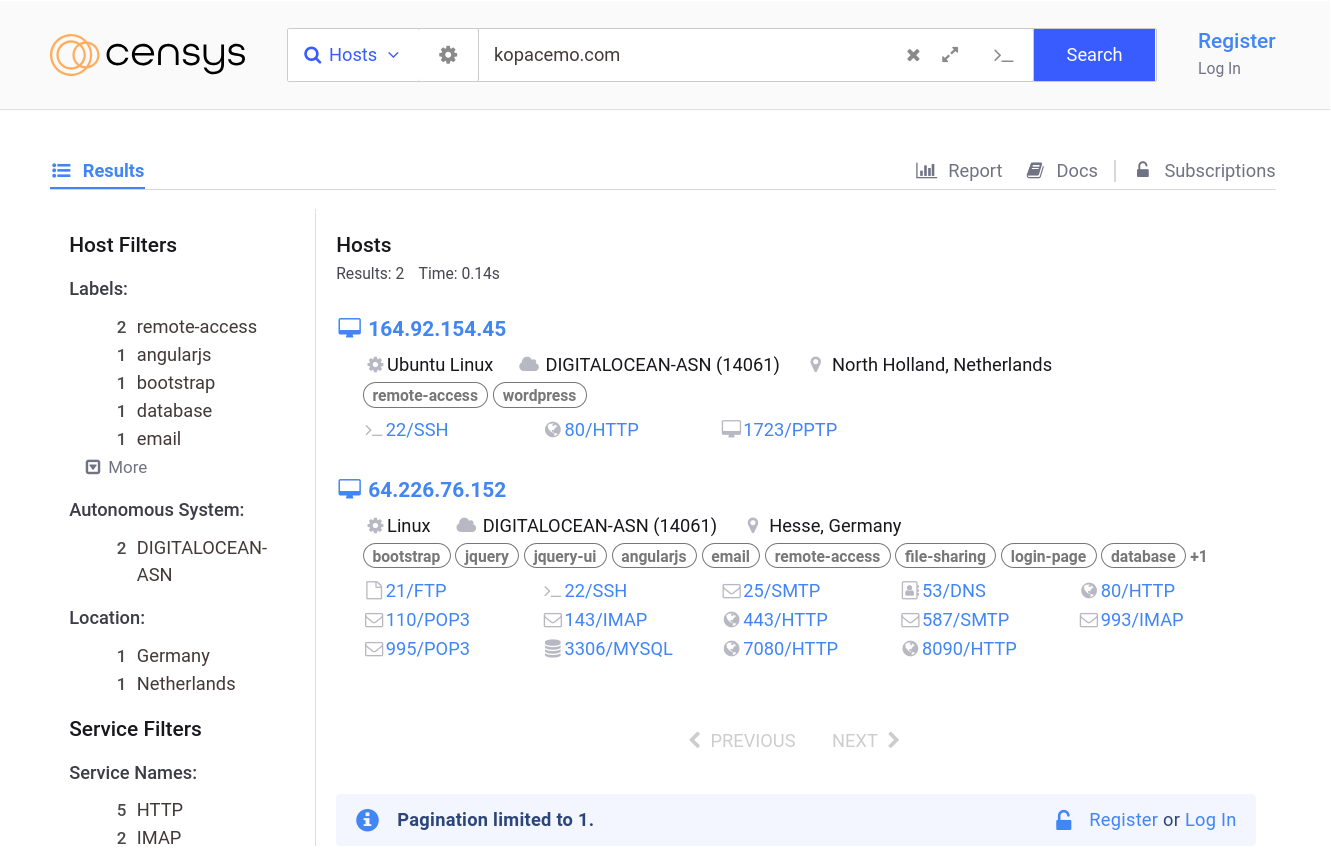Filter by Germany location
1331x855 pixels.
pyautogui.click(x=173, y=656)
